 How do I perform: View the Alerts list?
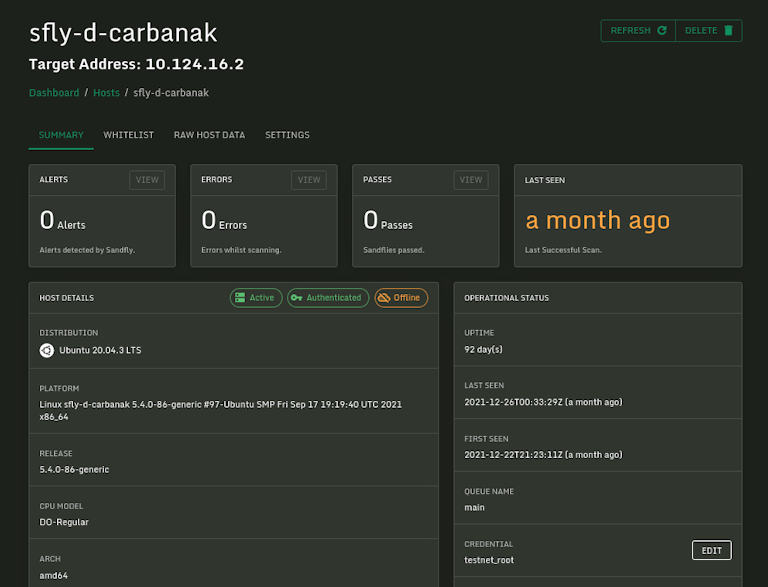tap(147, 180)
